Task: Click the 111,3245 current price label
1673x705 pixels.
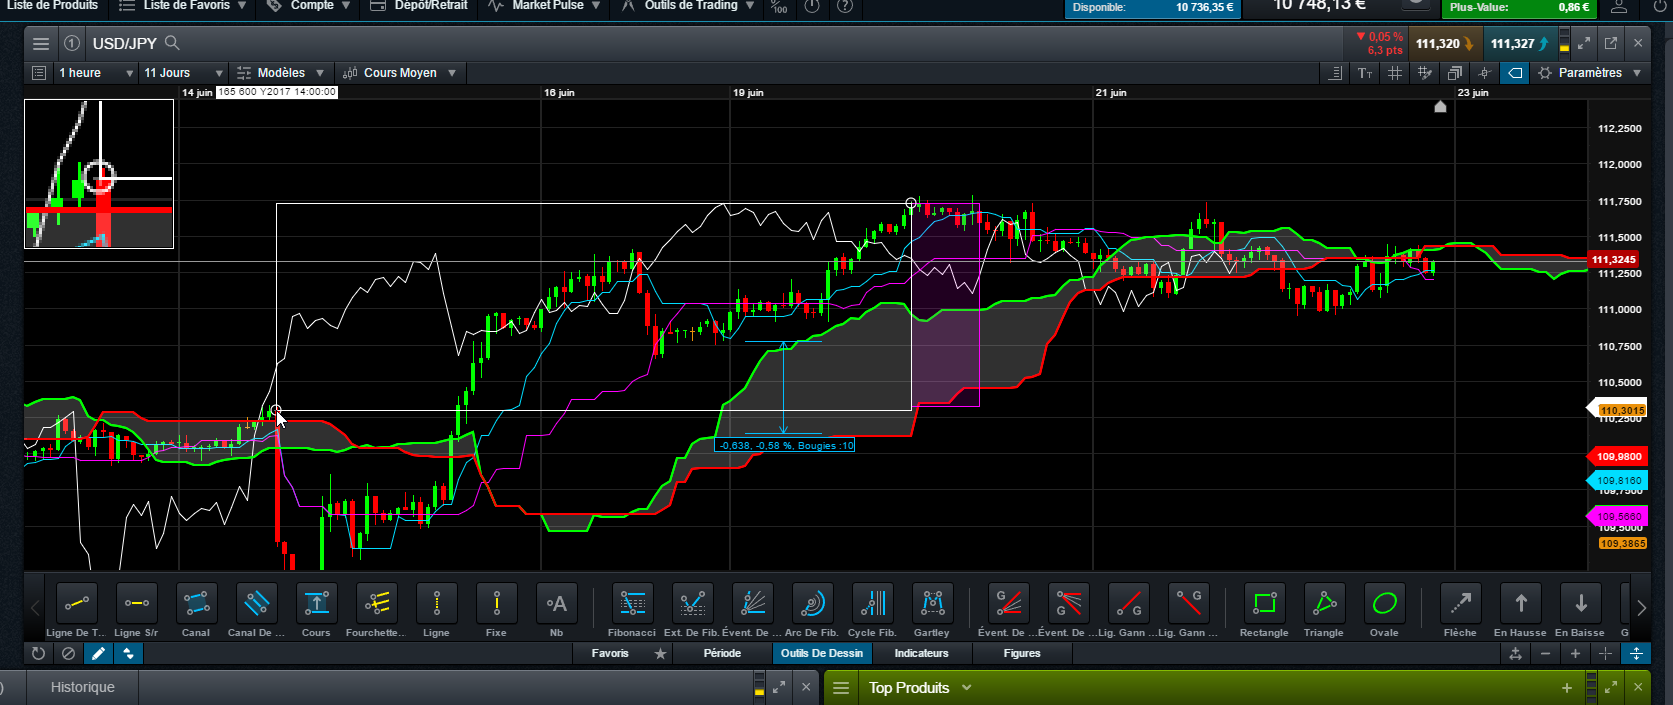Action: [x=1614, y=260]
